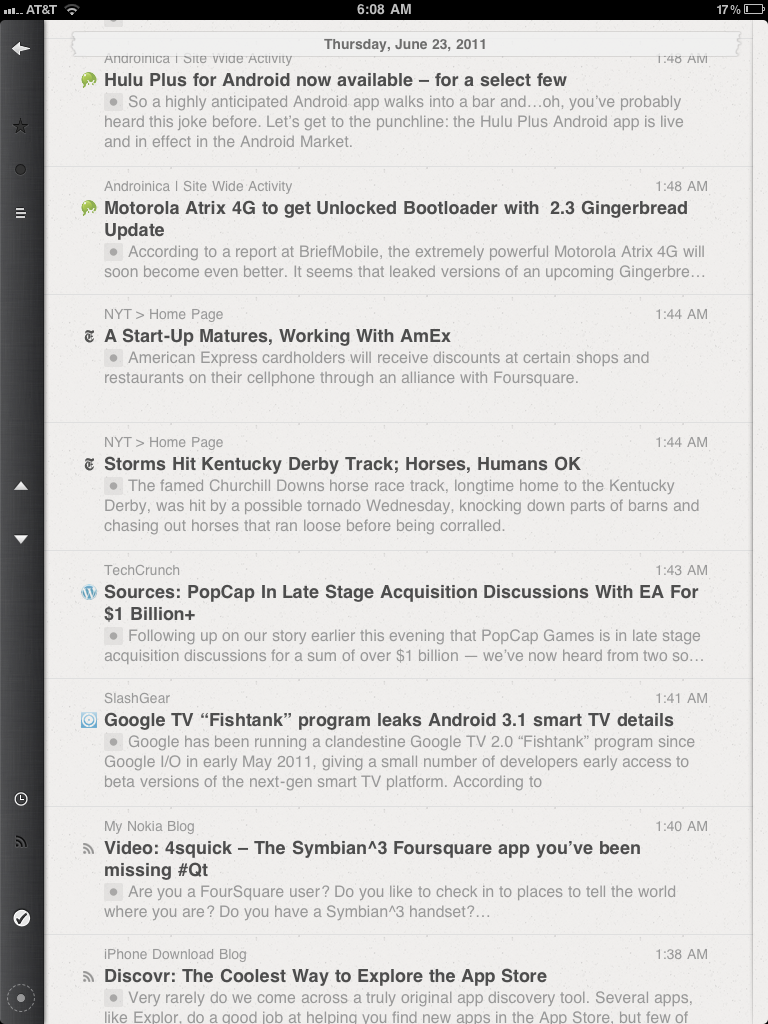Go to next article with down arrow
768x1024 pixels.
pyautogui.click(x=21, y=539)
